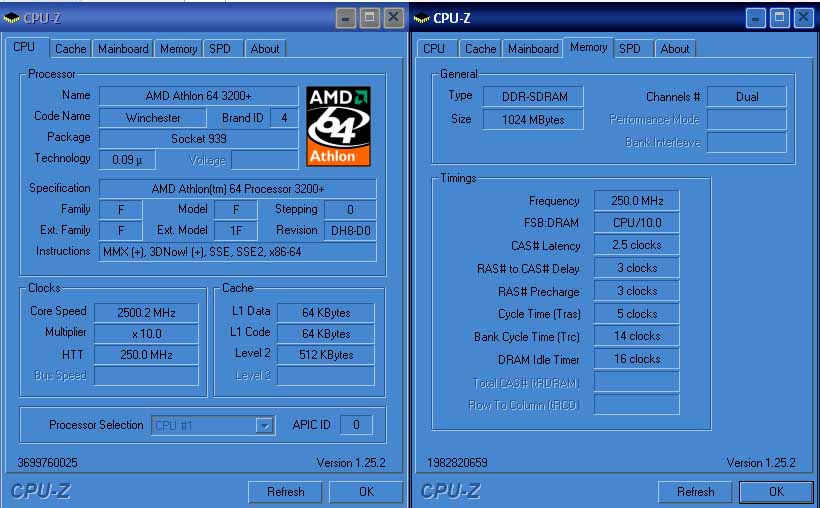Click the Revision value 'DH8-D0'
This screenshot has width=820, height=508.
(x=350, y=231)
